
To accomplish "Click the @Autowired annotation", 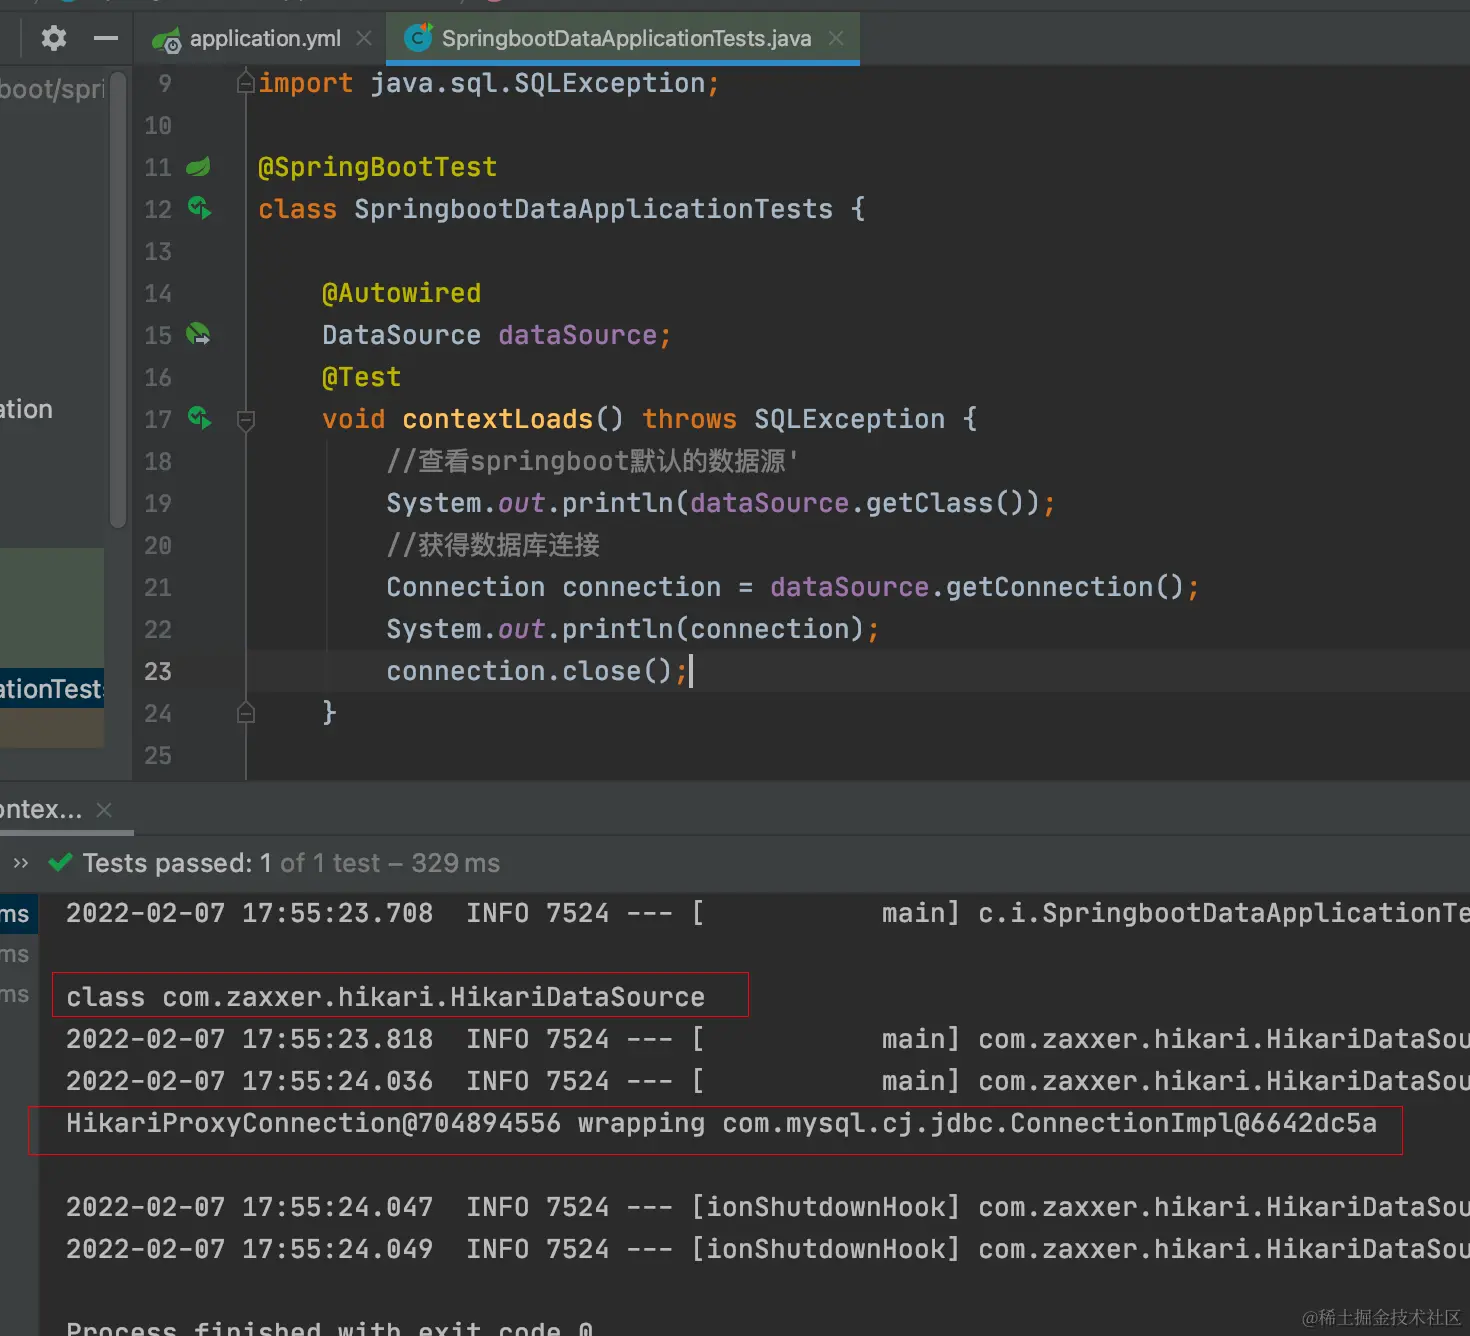I will coord(401,293).
